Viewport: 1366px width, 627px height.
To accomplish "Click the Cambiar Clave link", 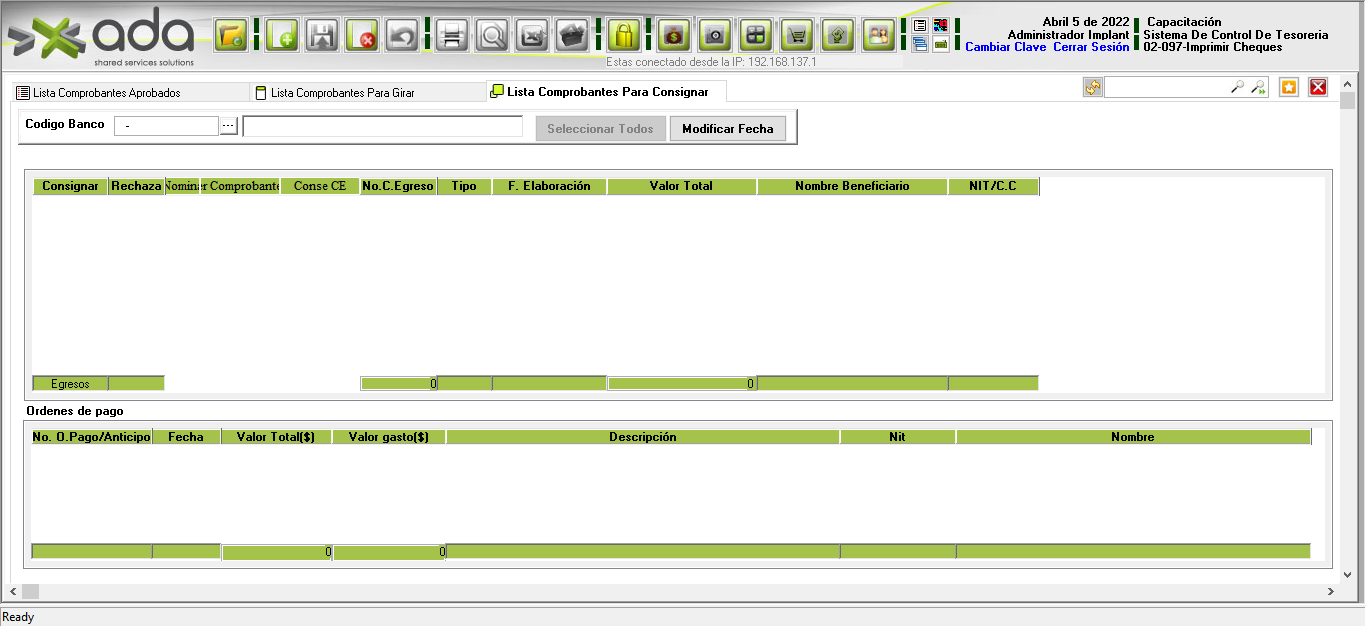I will [1006, 47].
